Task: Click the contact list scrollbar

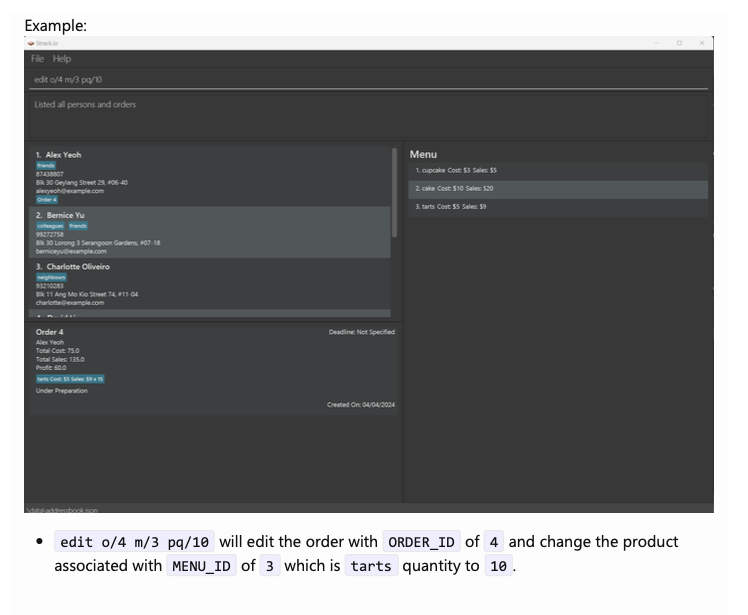Action: coord(394,192)
